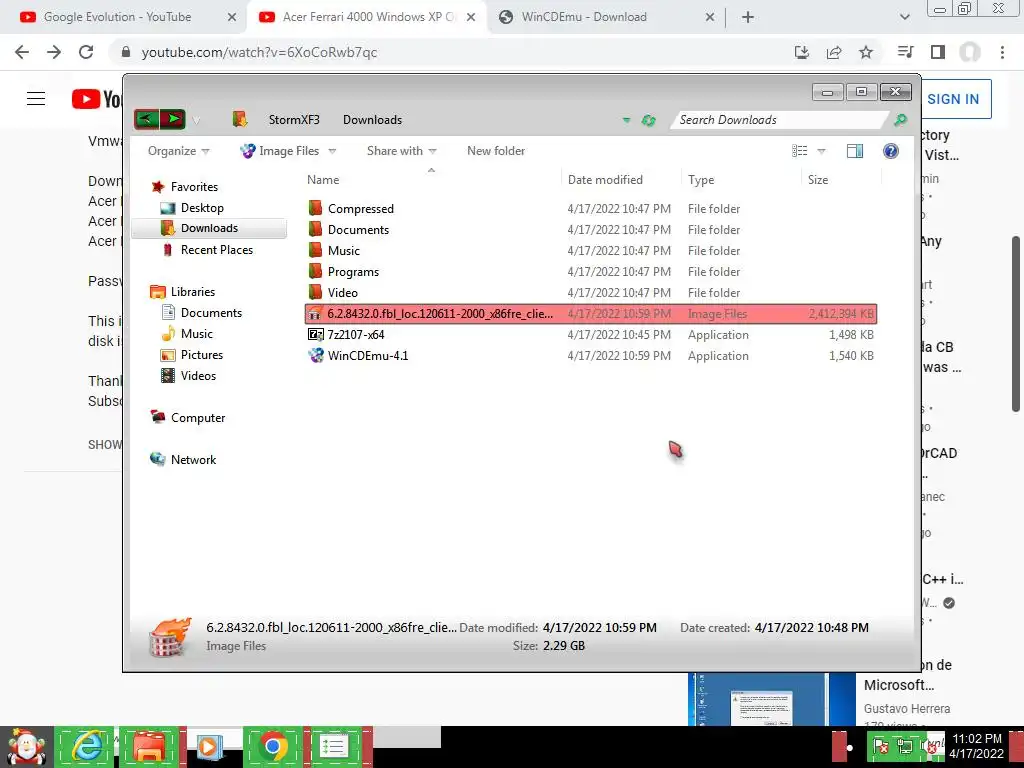Create a New folder
1024x768 pixels.
[x=496, y=151]
